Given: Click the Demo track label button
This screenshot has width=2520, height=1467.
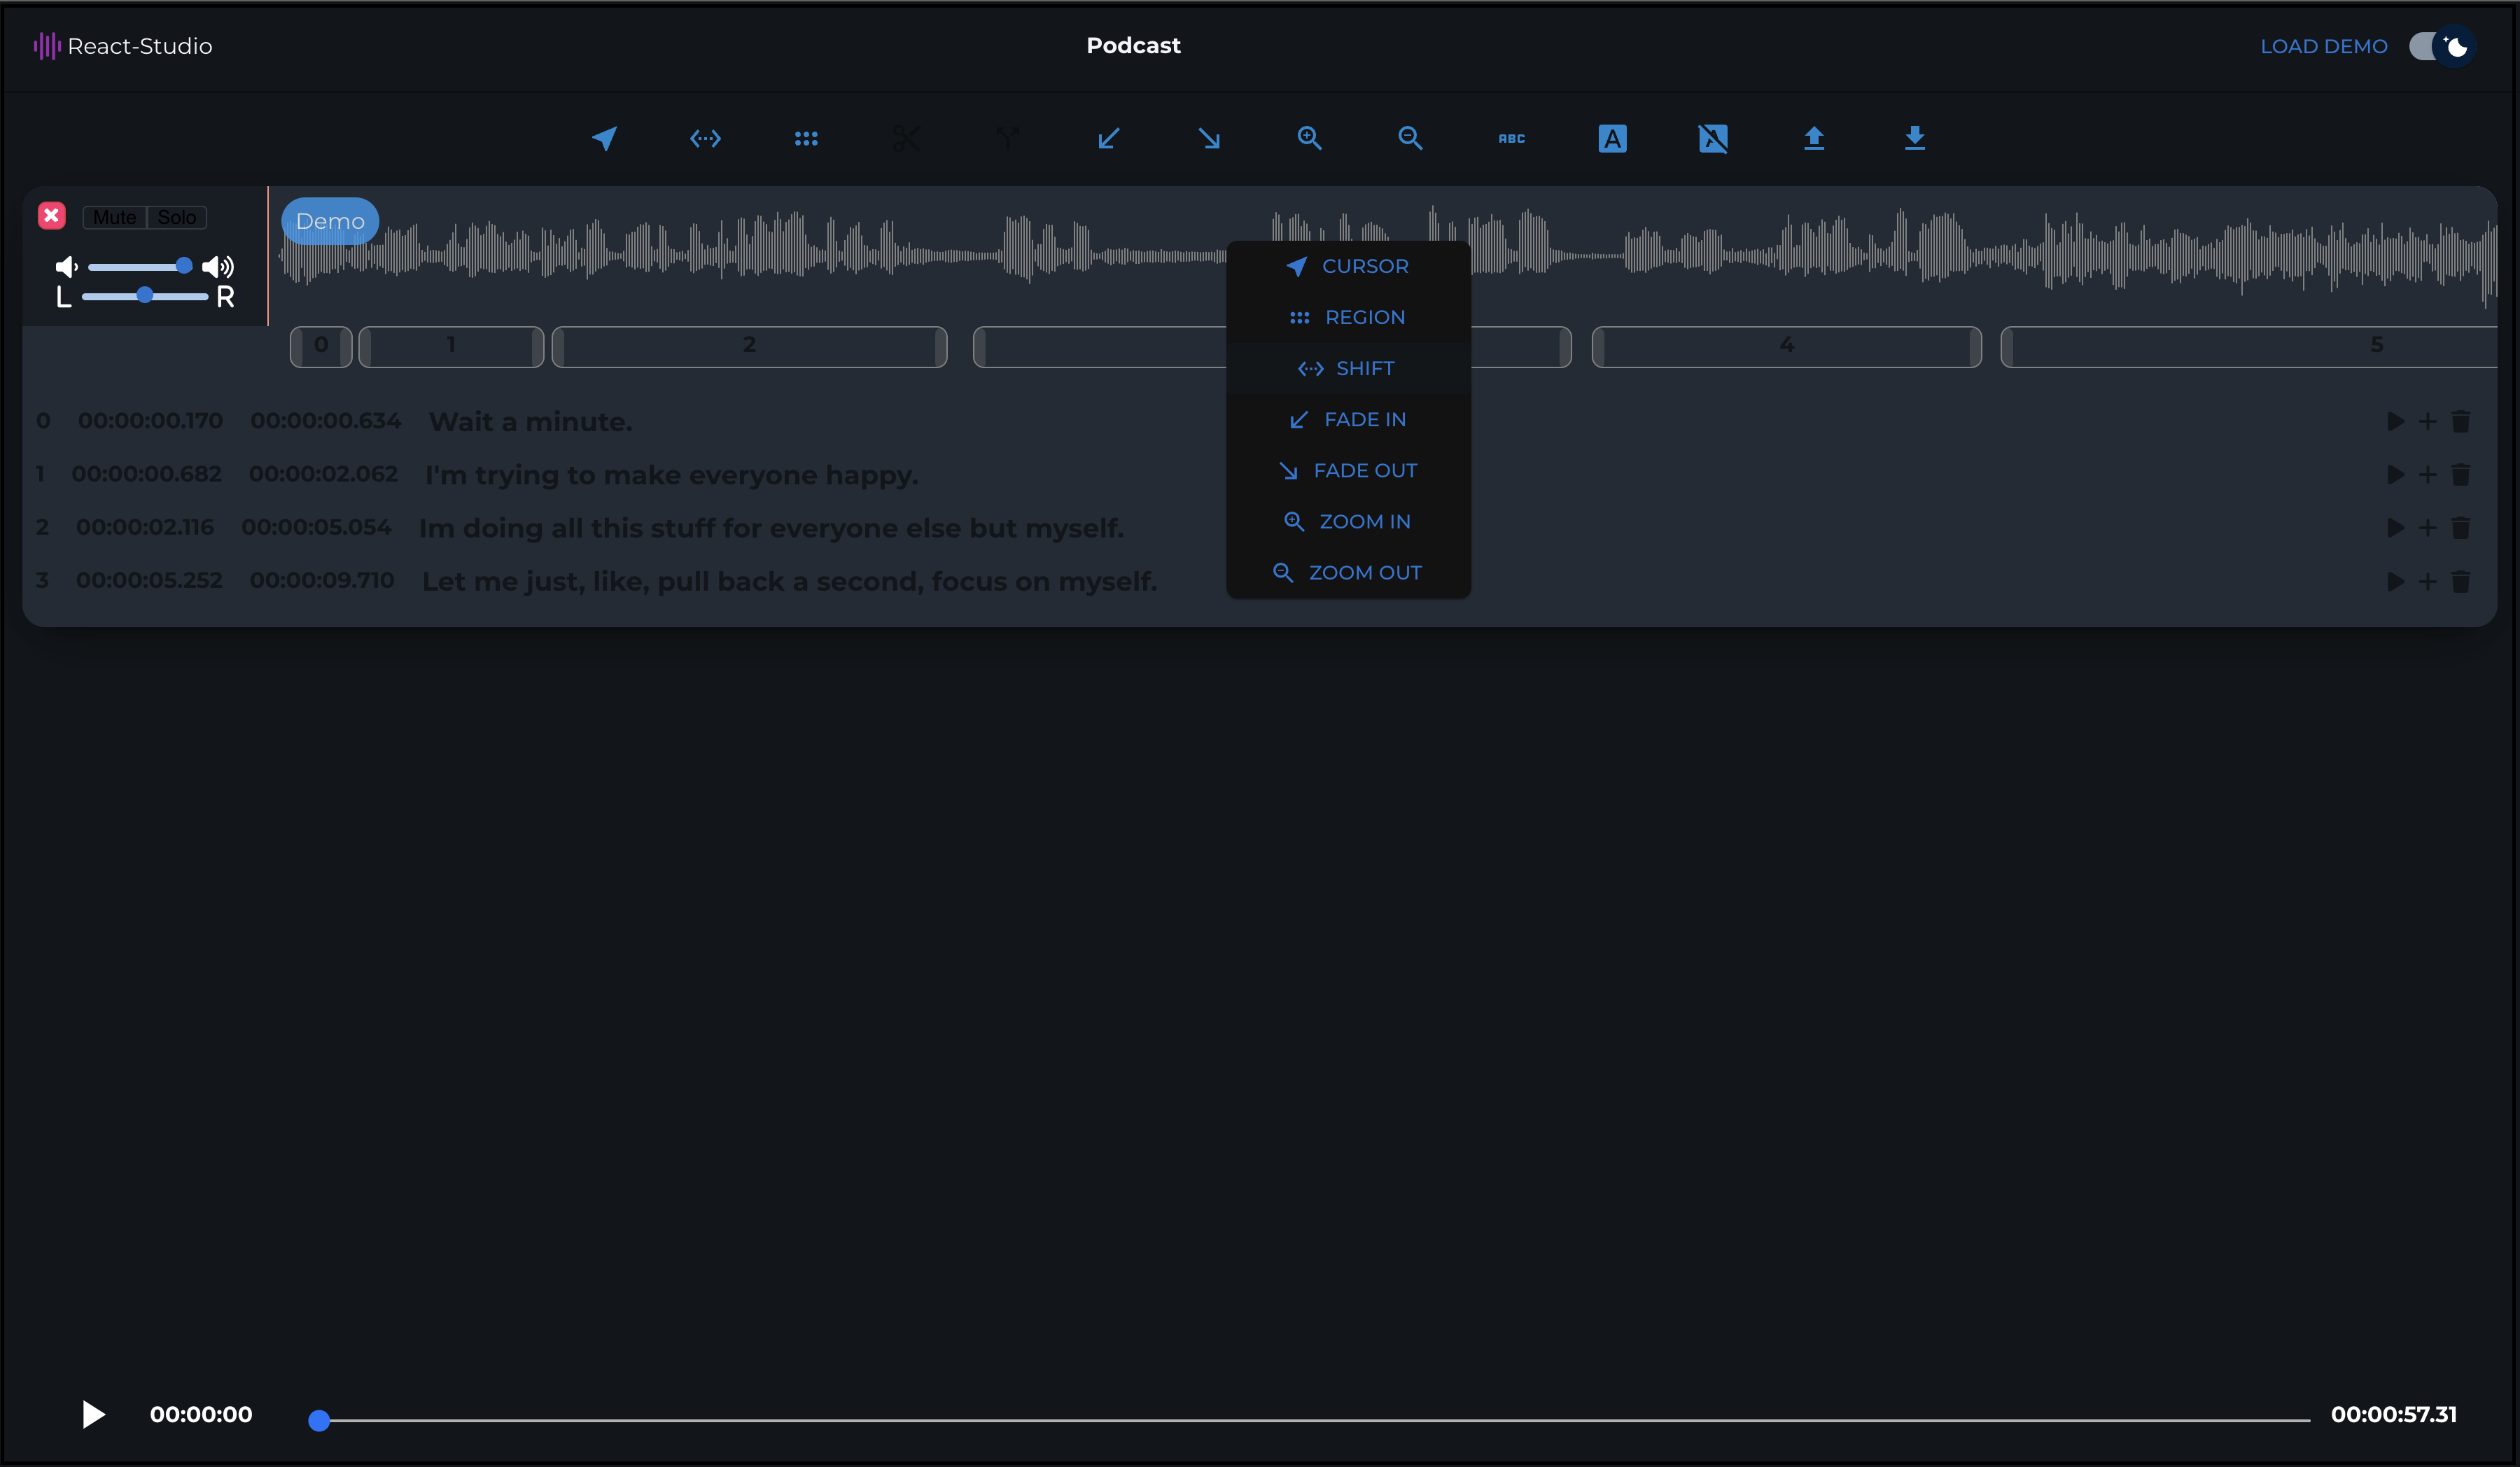Looking at the screenshot, I should pos(330,221).
